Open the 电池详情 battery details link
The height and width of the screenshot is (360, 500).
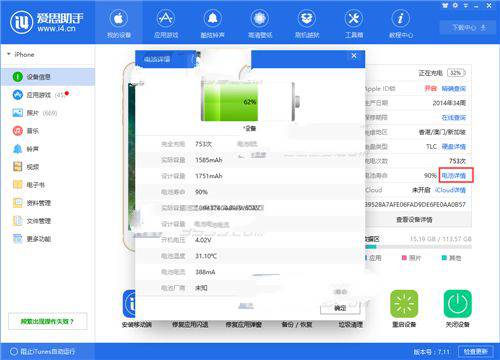click(x=454, y=175)
